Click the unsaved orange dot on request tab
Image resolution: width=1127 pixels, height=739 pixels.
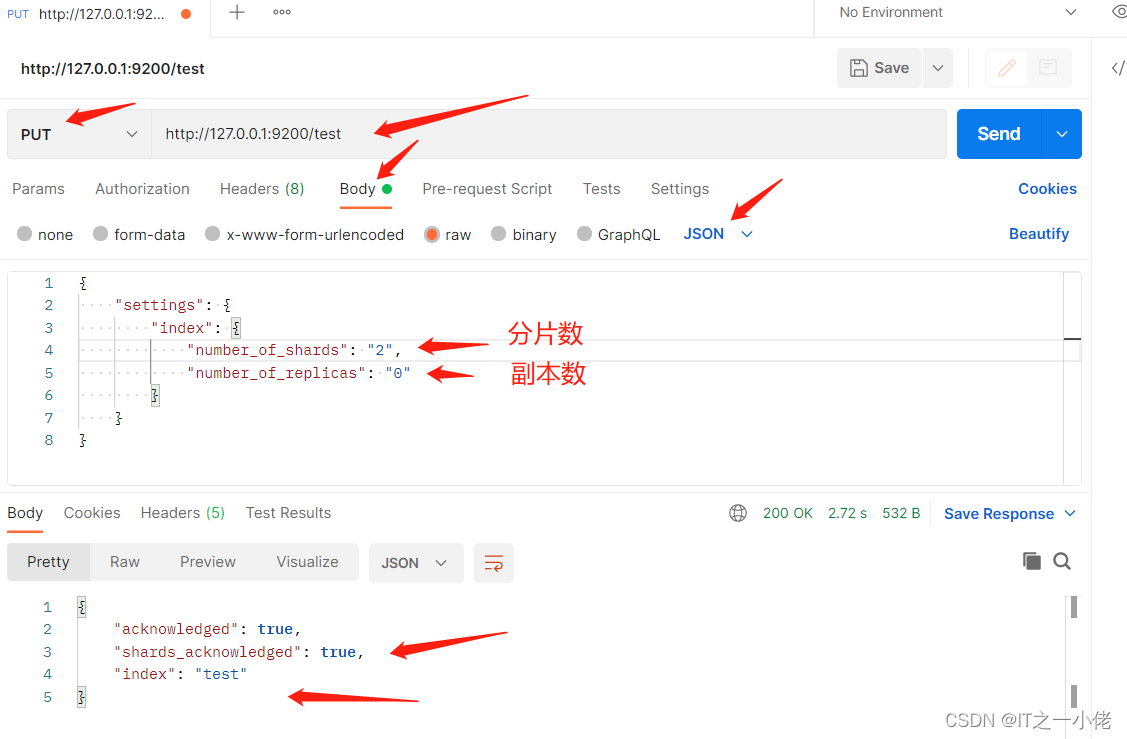[x=186, y=14]
